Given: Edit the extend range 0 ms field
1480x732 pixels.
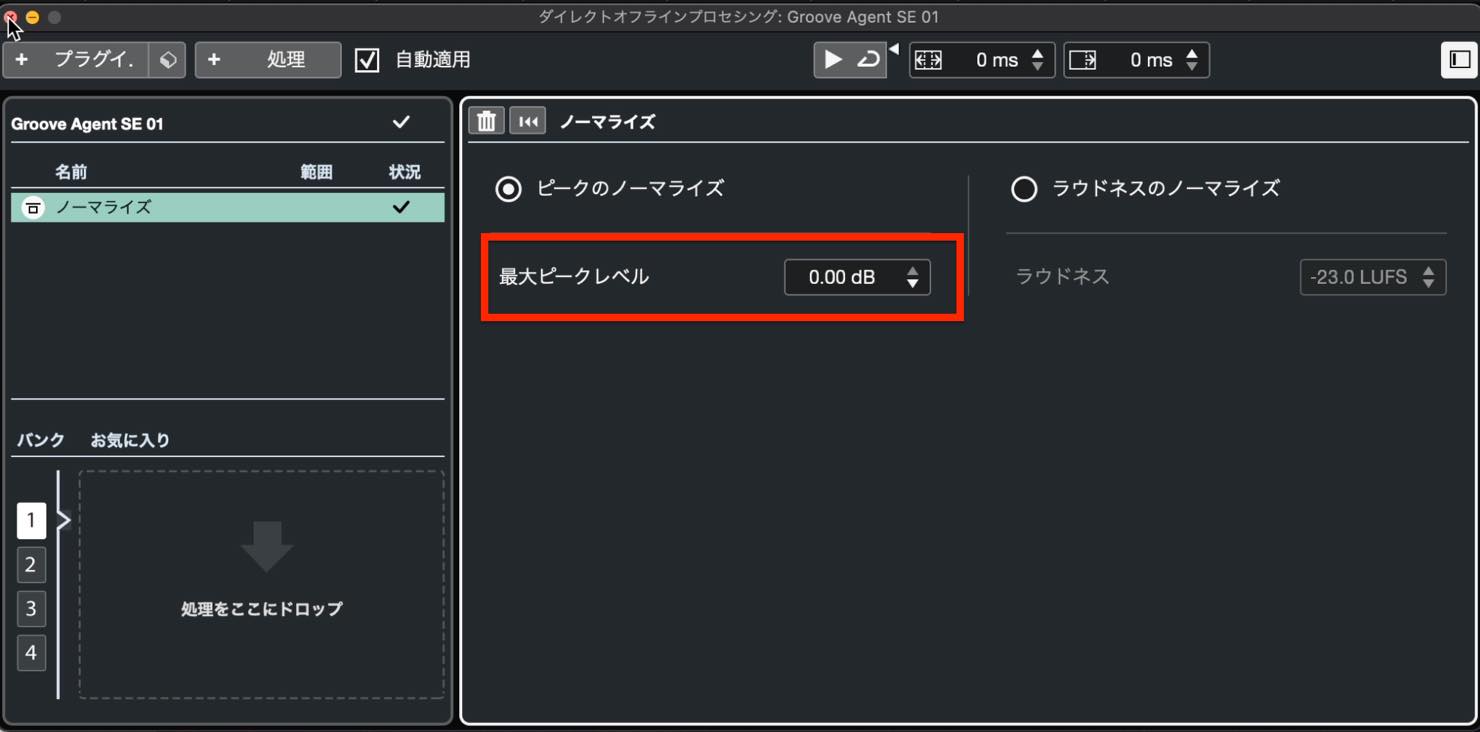Looking at the screenshot, I should (x=996, y=60).
